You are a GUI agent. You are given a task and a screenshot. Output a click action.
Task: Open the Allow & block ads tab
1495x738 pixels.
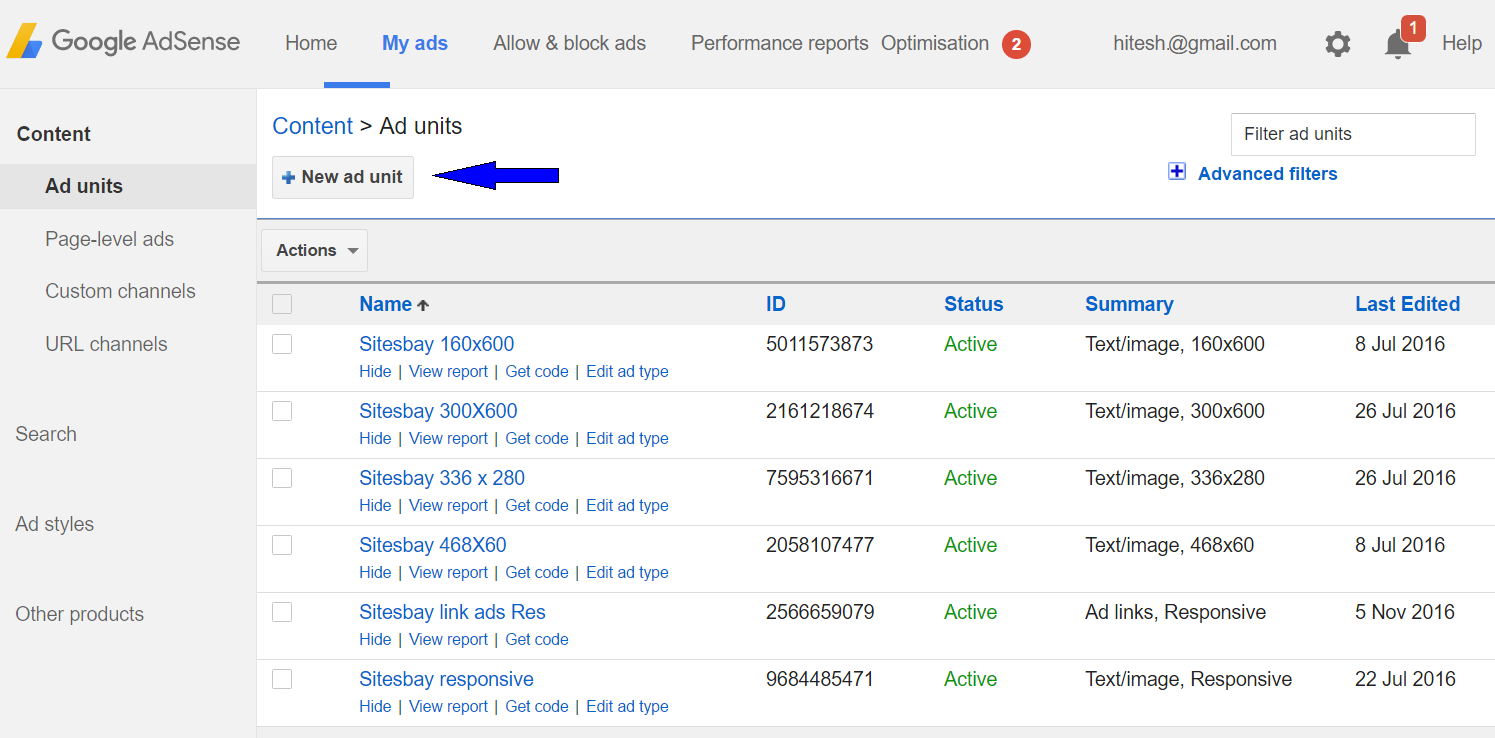569,43
